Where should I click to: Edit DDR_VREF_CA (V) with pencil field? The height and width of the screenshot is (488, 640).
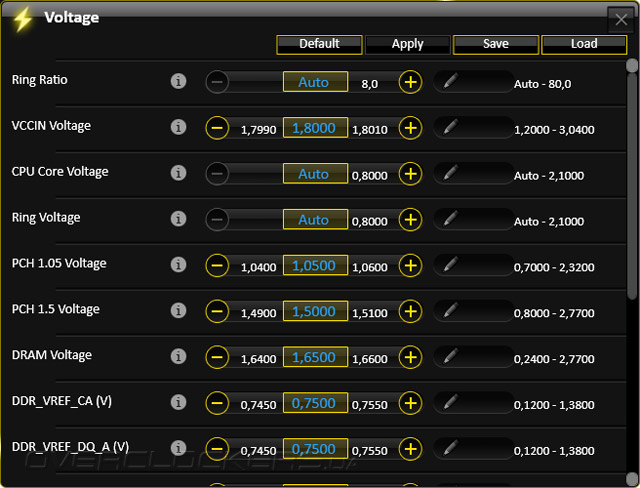tap(473, 403)
